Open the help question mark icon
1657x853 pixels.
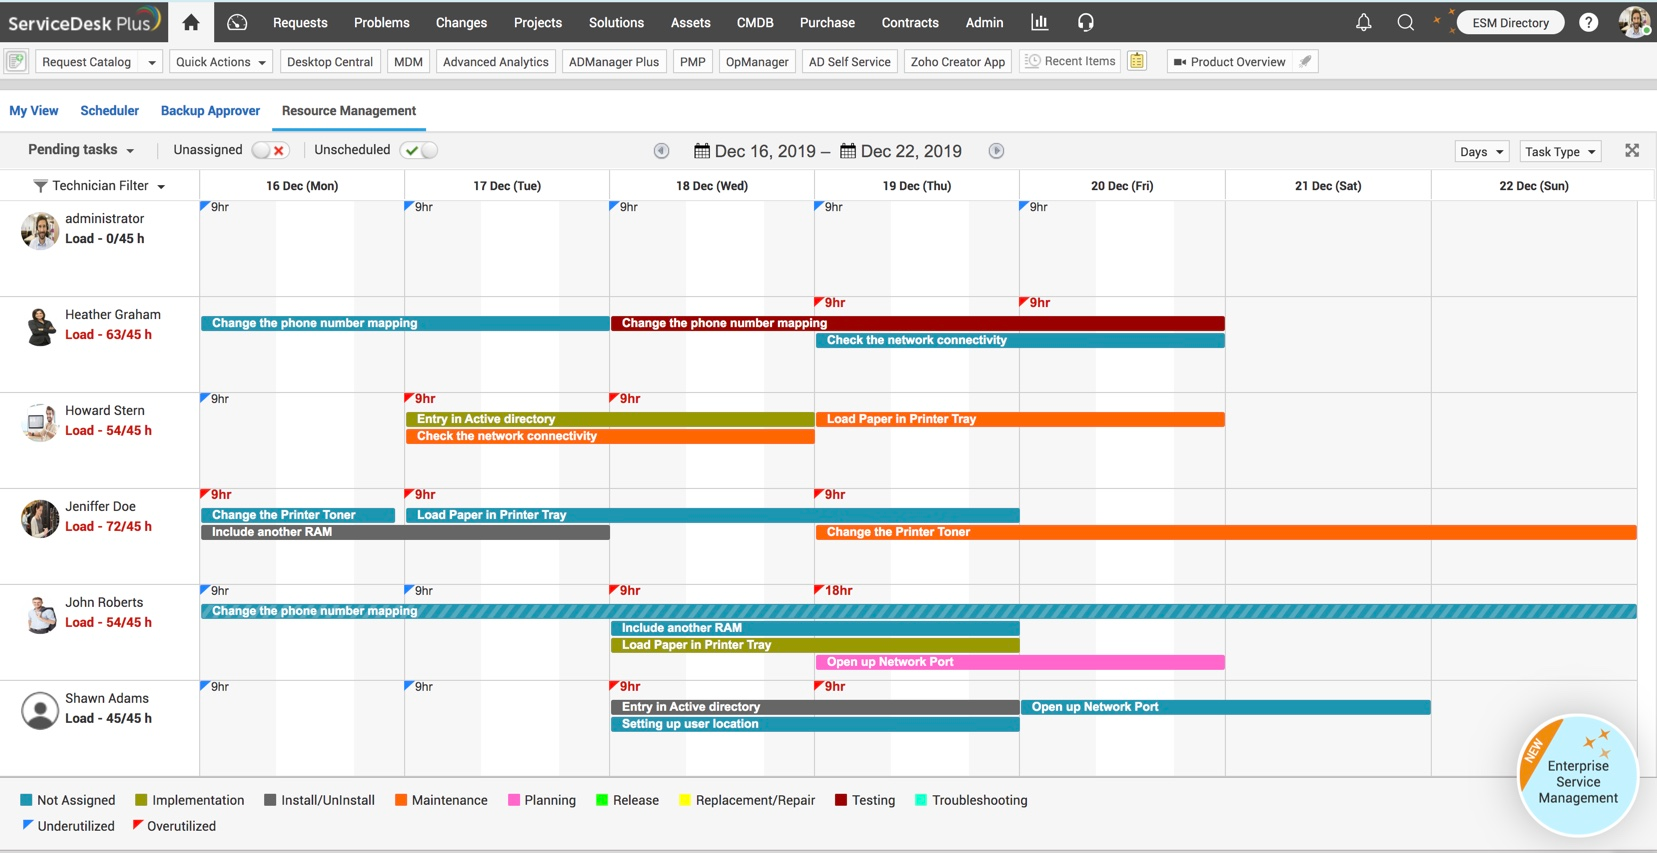pyautogui.click(x=1588, y=22)
